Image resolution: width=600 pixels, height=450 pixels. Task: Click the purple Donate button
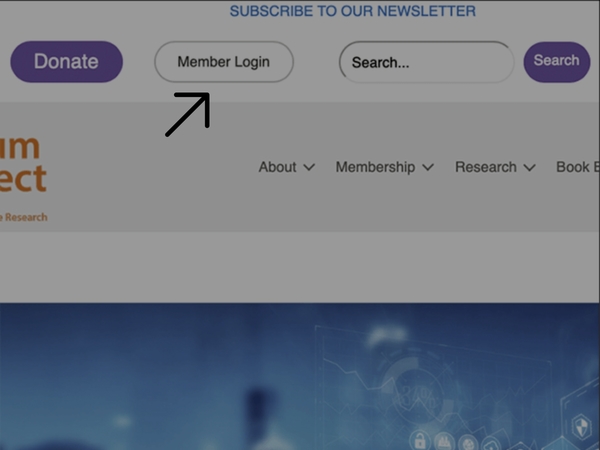click(x=67, y=62)
